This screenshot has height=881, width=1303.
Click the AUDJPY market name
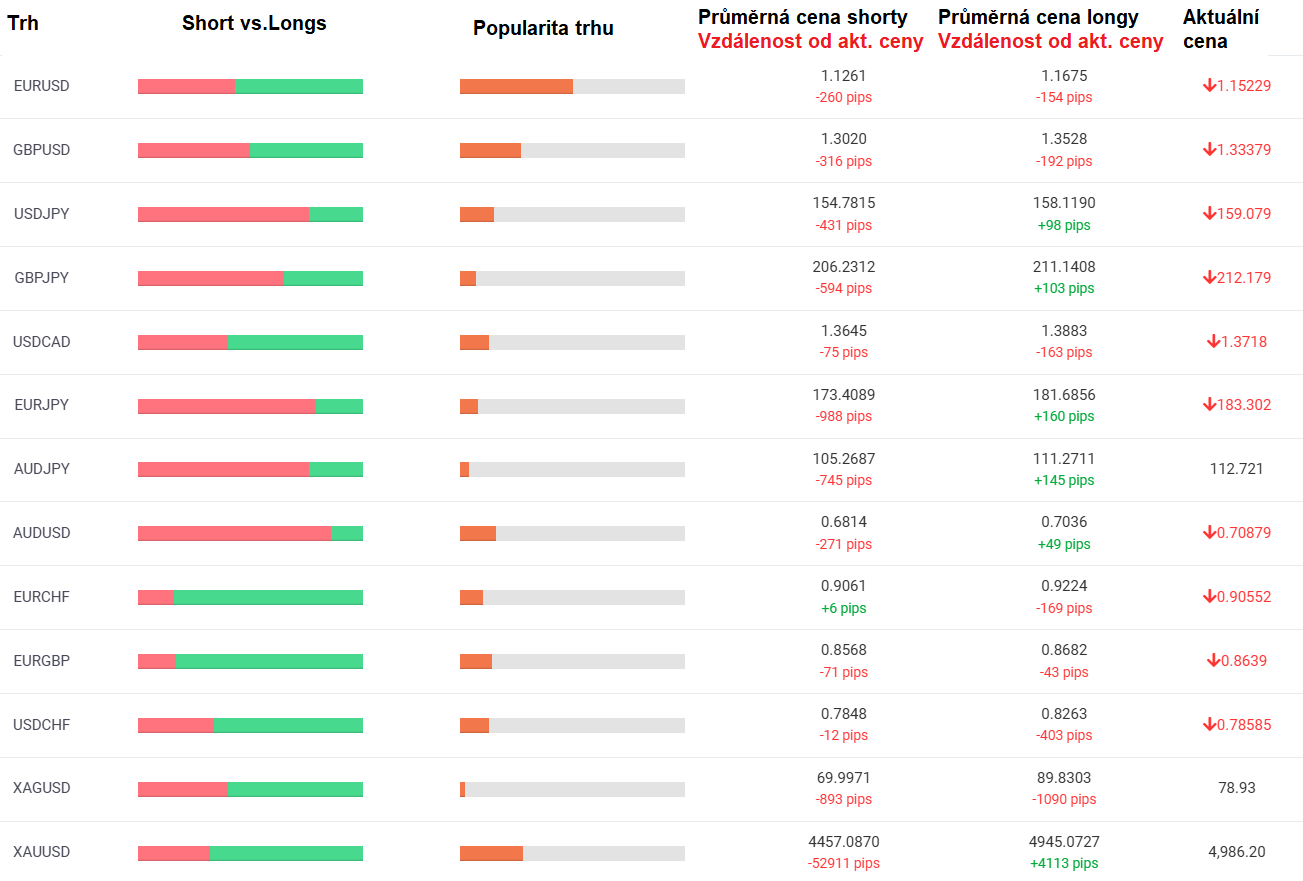point(42,469)
